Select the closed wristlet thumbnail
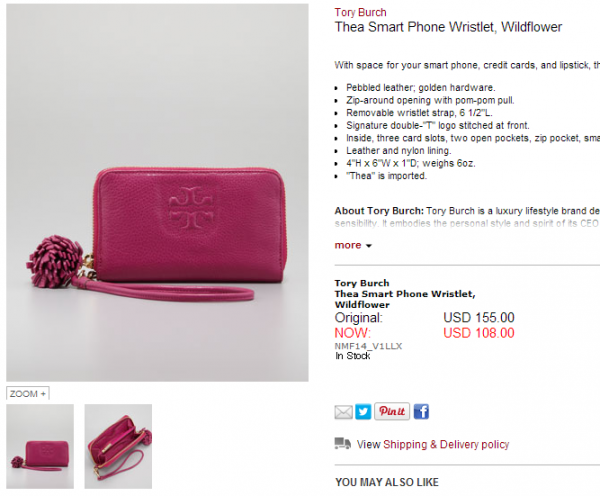The image size is (600, 496). 40,446
